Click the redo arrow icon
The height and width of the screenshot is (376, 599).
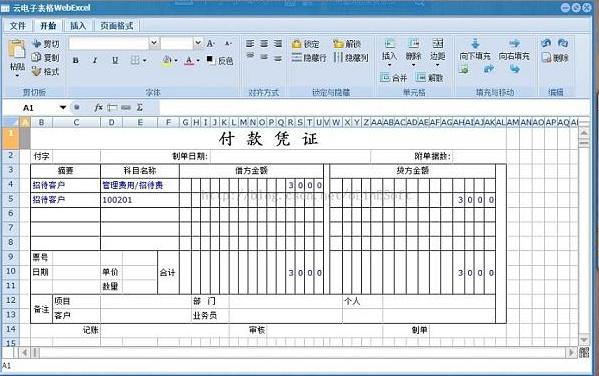point(563,43)
